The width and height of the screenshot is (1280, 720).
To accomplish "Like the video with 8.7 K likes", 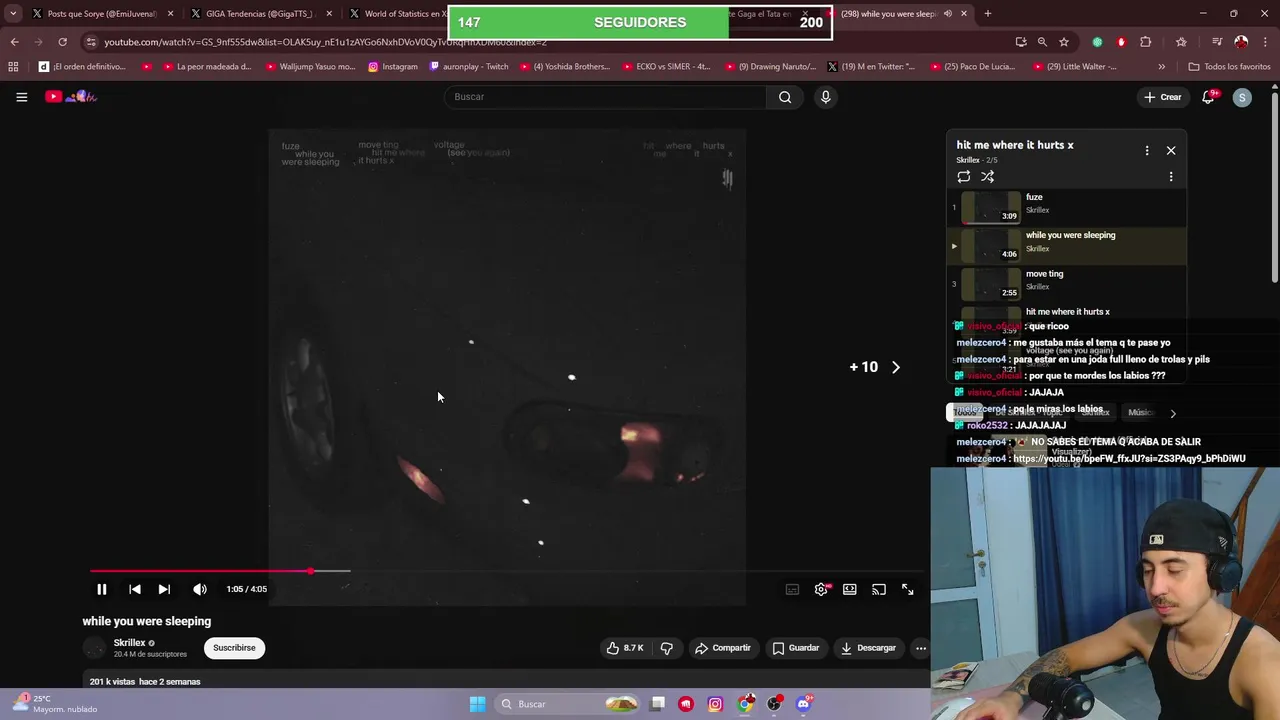I will point(624,648).
